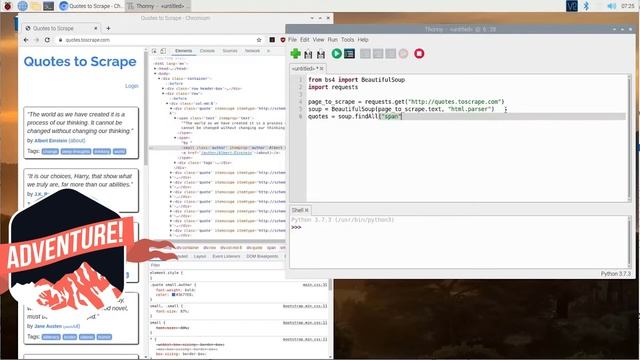Click the red Stop button in Thonny
The height and width of the screenshot is (360, 640).
pos(419,53)
